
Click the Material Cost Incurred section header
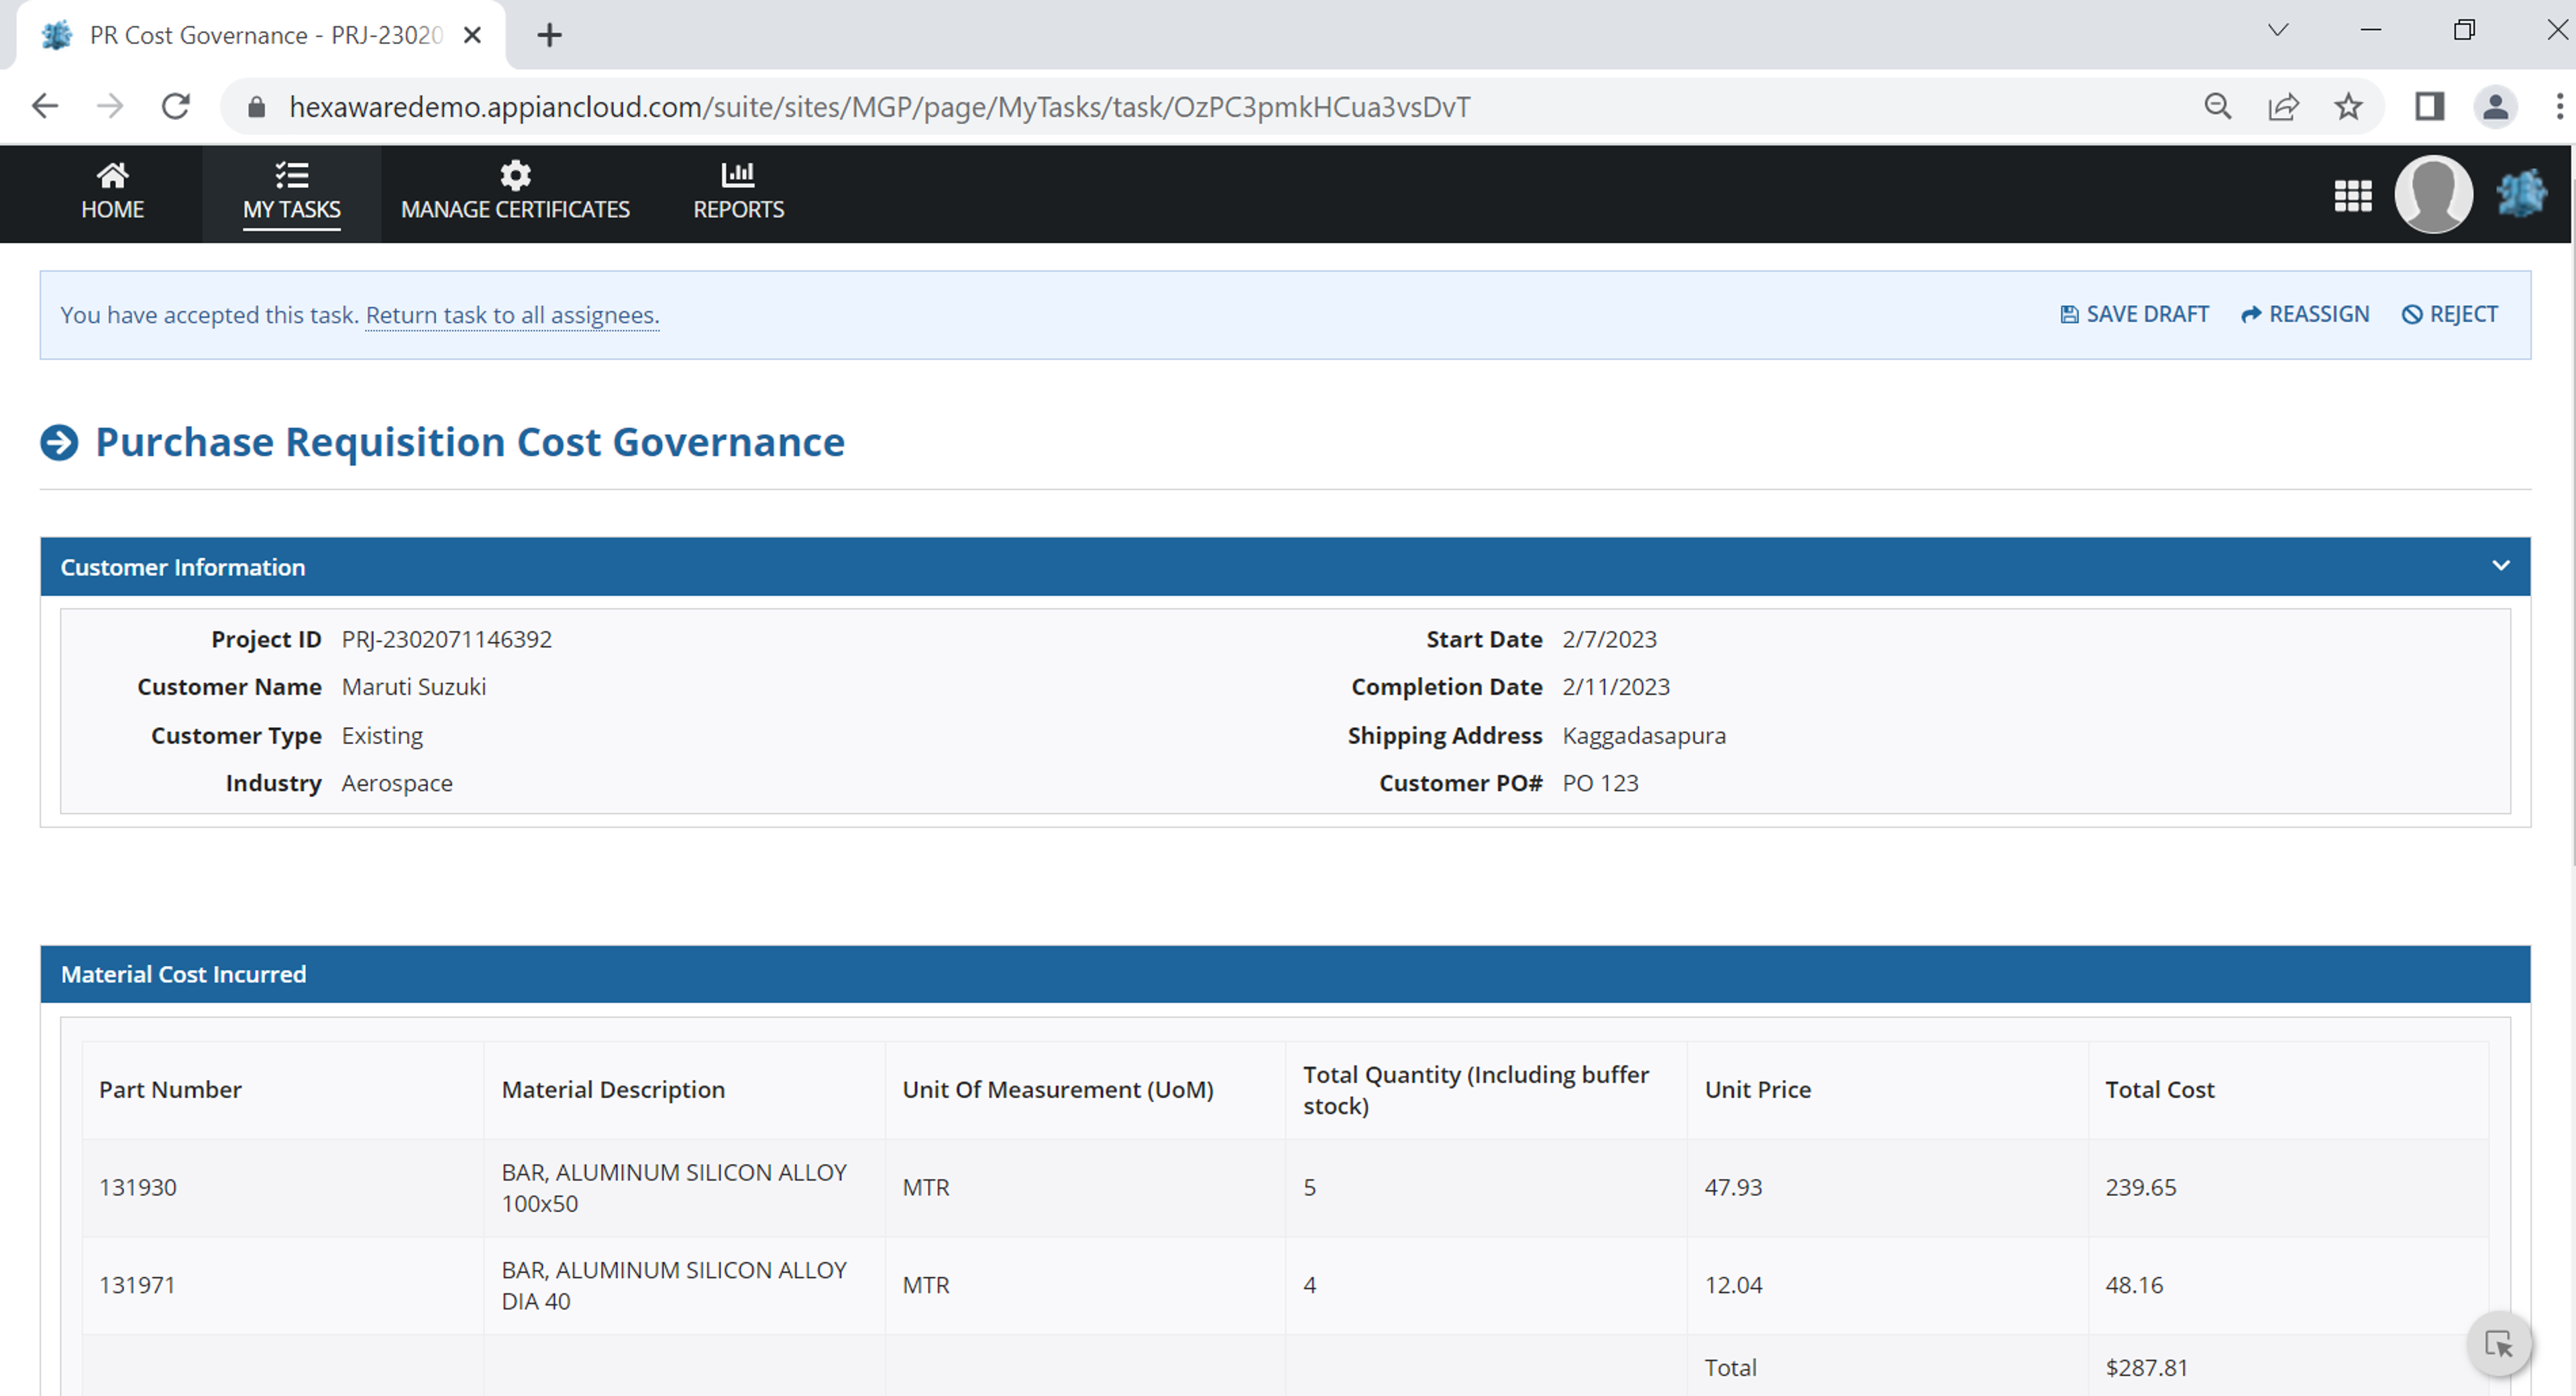pyautogui.click(x=1285, y=974)
